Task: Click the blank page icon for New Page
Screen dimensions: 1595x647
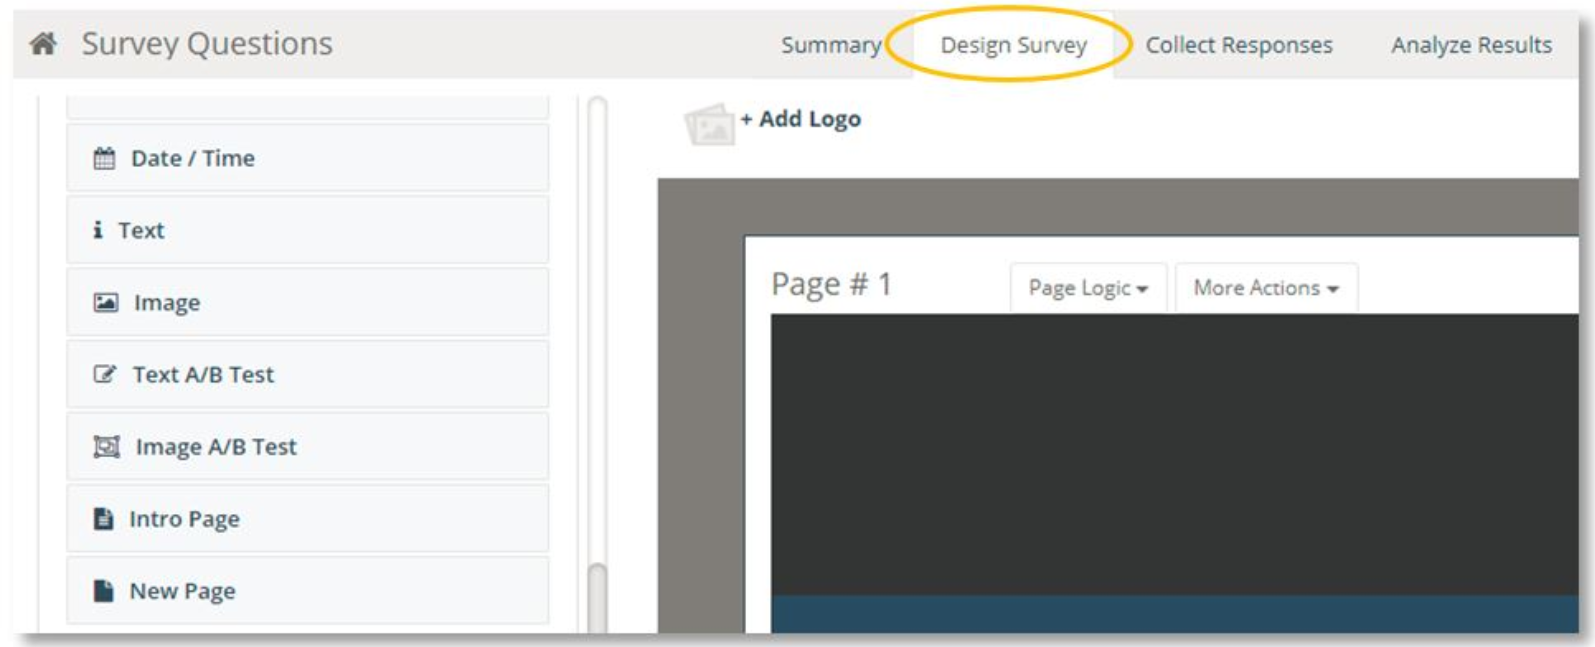Action: click(103, 590)
